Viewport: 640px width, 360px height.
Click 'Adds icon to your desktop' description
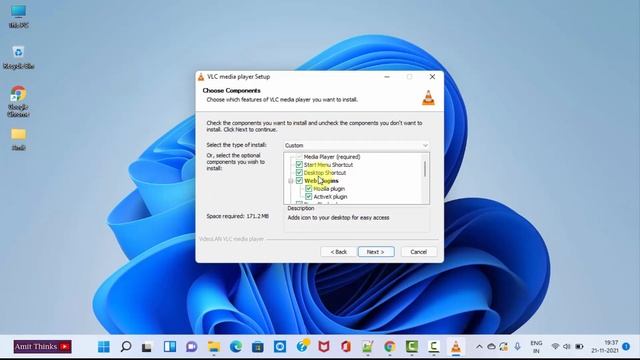coord(338,218)
